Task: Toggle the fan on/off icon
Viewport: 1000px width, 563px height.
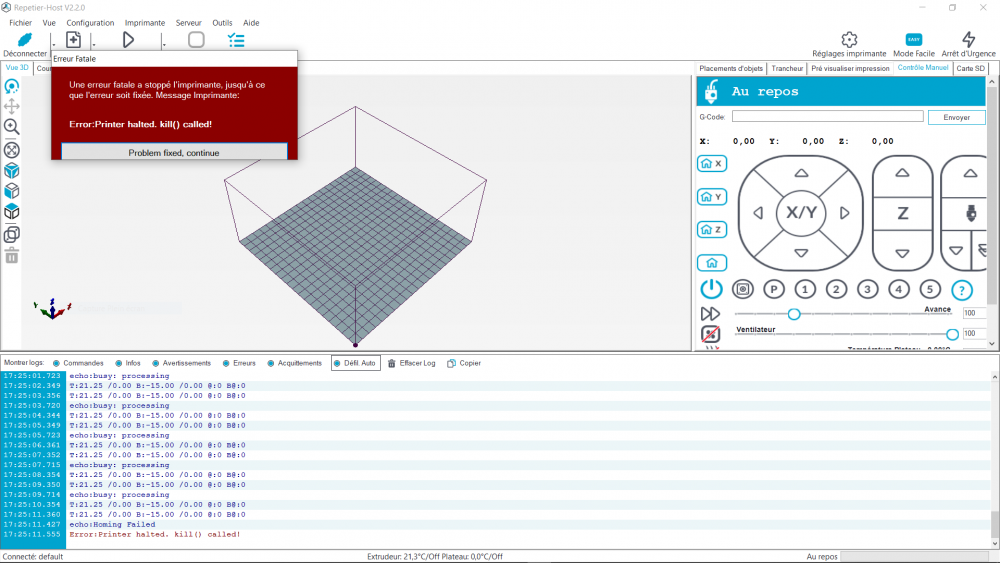Action: [710, 333]
